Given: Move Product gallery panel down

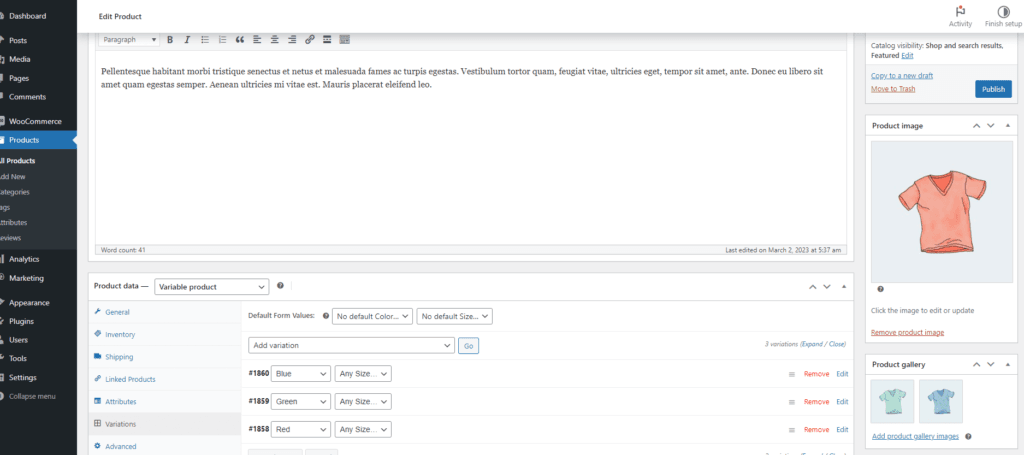Looking at the screenshot, I should (x=991, y=364).
